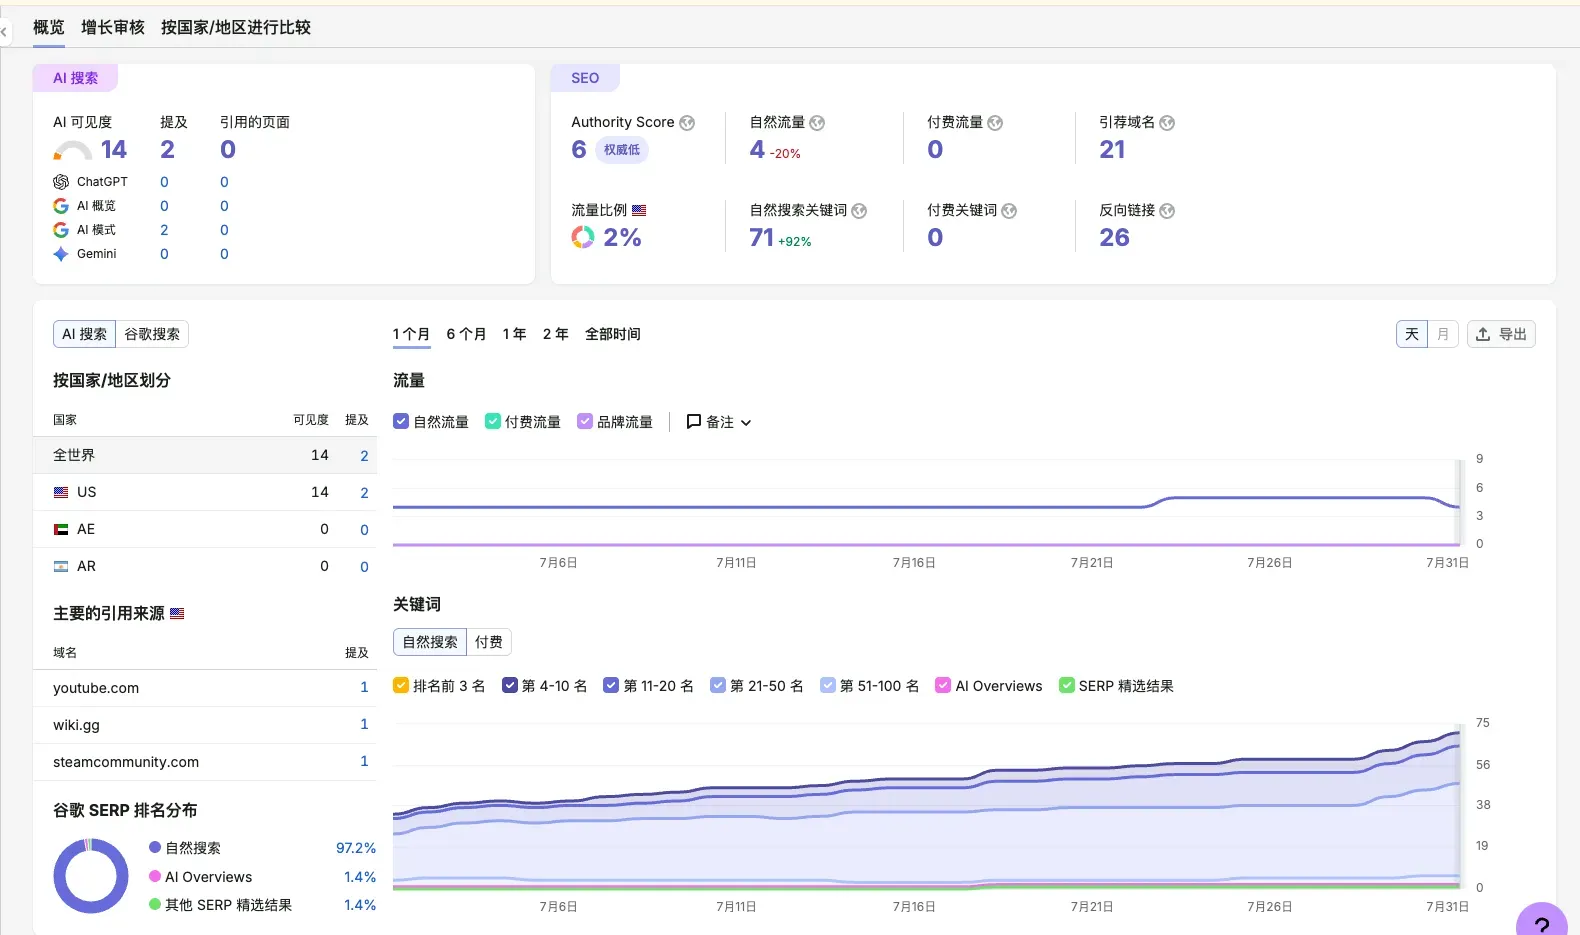Open the youtube.com source row
This screenshot has width=1580, height=935.
tap(205, 688)
